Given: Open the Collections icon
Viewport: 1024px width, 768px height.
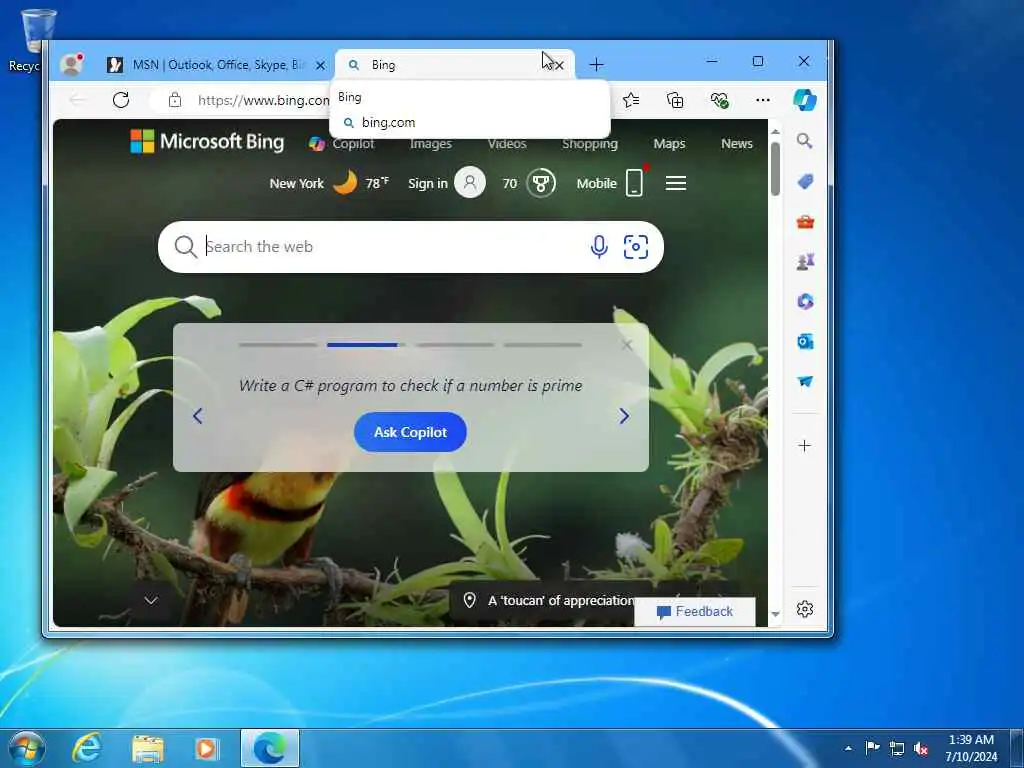Looking at the screenshot, I should (675, 100).
